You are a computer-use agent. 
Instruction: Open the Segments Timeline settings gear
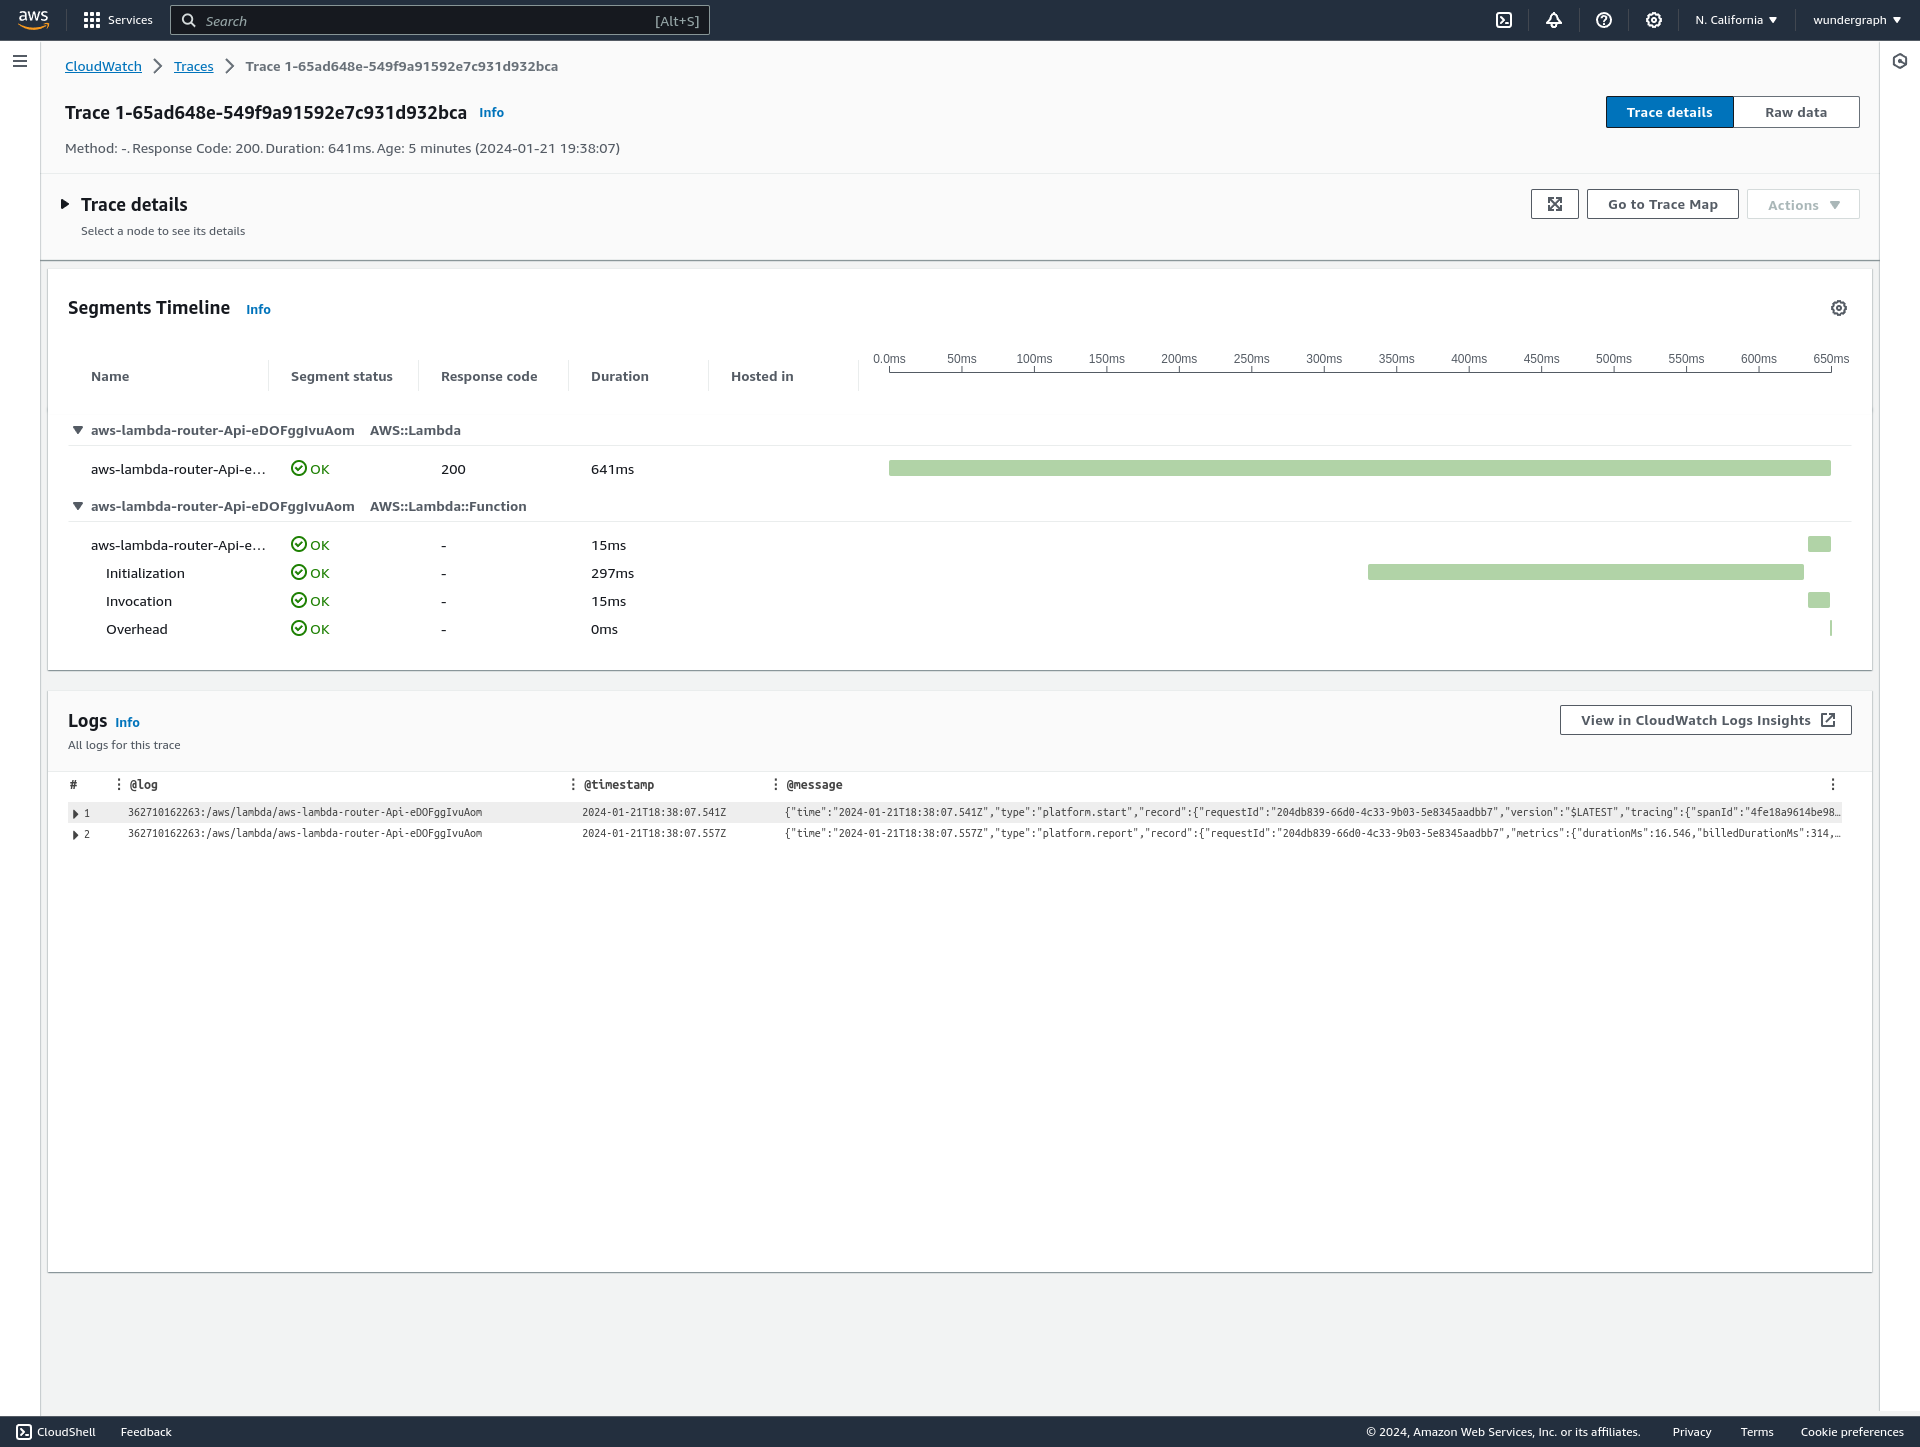[1839, 308]
